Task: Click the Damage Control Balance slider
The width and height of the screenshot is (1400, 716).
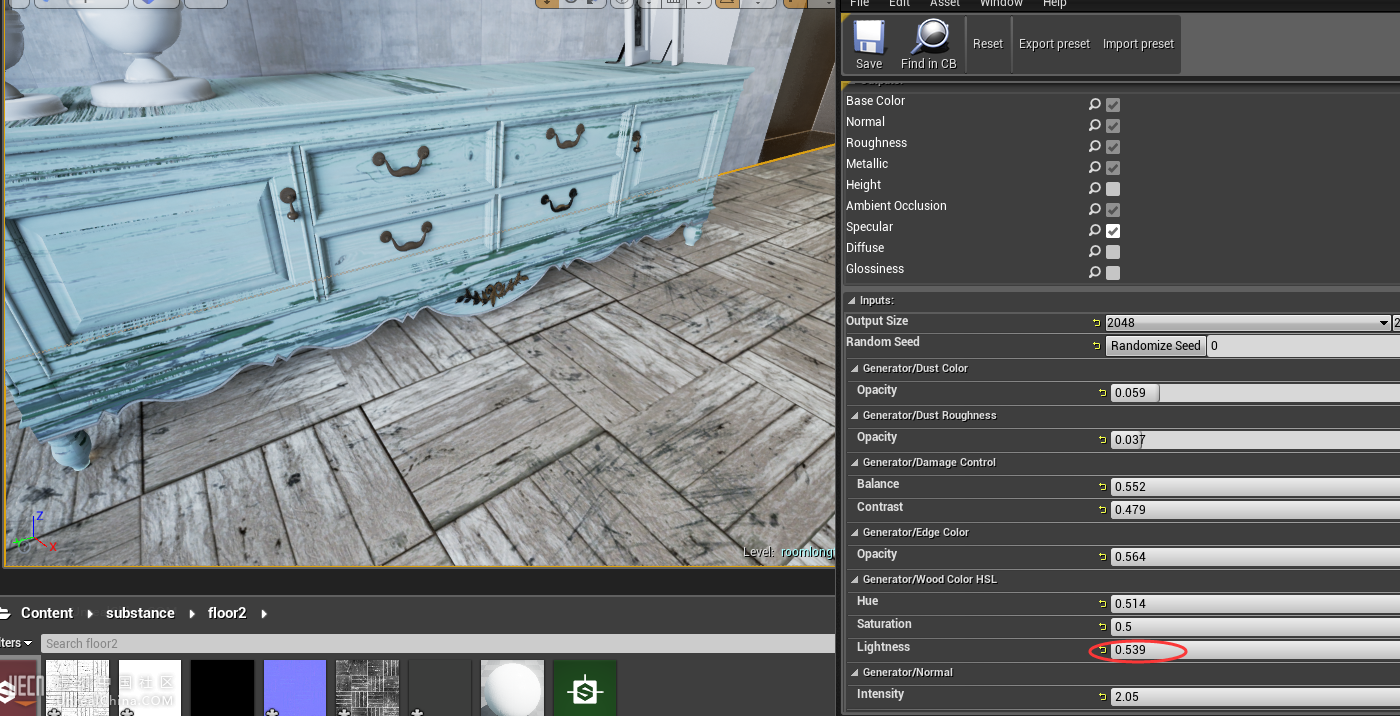Action: [x=1255, y=487]
